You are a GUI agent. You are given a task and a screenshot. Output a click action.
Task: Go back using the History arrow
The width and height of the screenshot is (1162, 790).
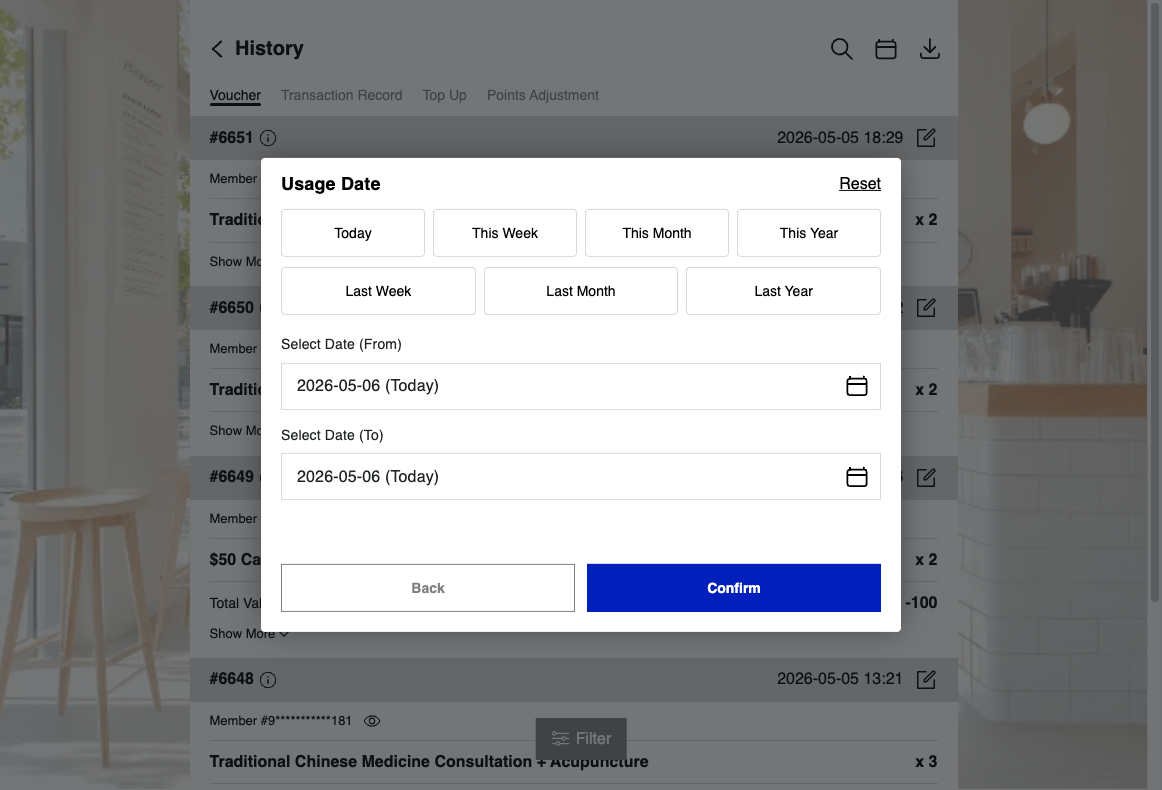(x=217, y=49)
